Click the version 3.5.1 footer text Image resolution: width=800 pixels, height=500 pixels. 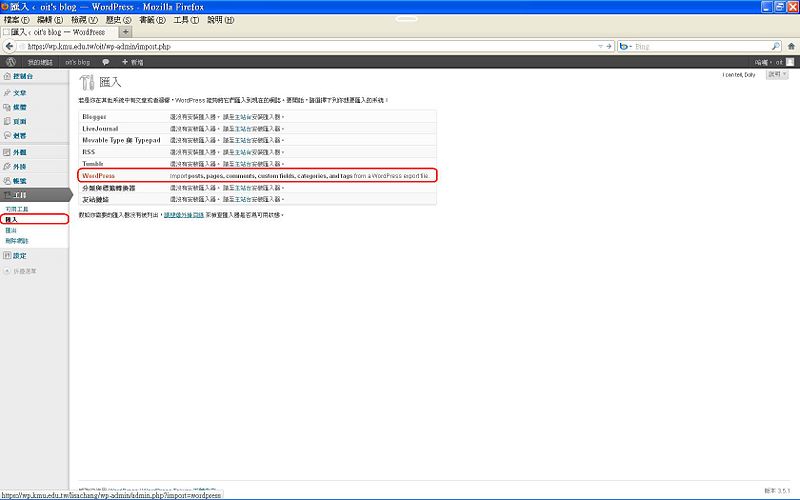(x=777, y=491)
